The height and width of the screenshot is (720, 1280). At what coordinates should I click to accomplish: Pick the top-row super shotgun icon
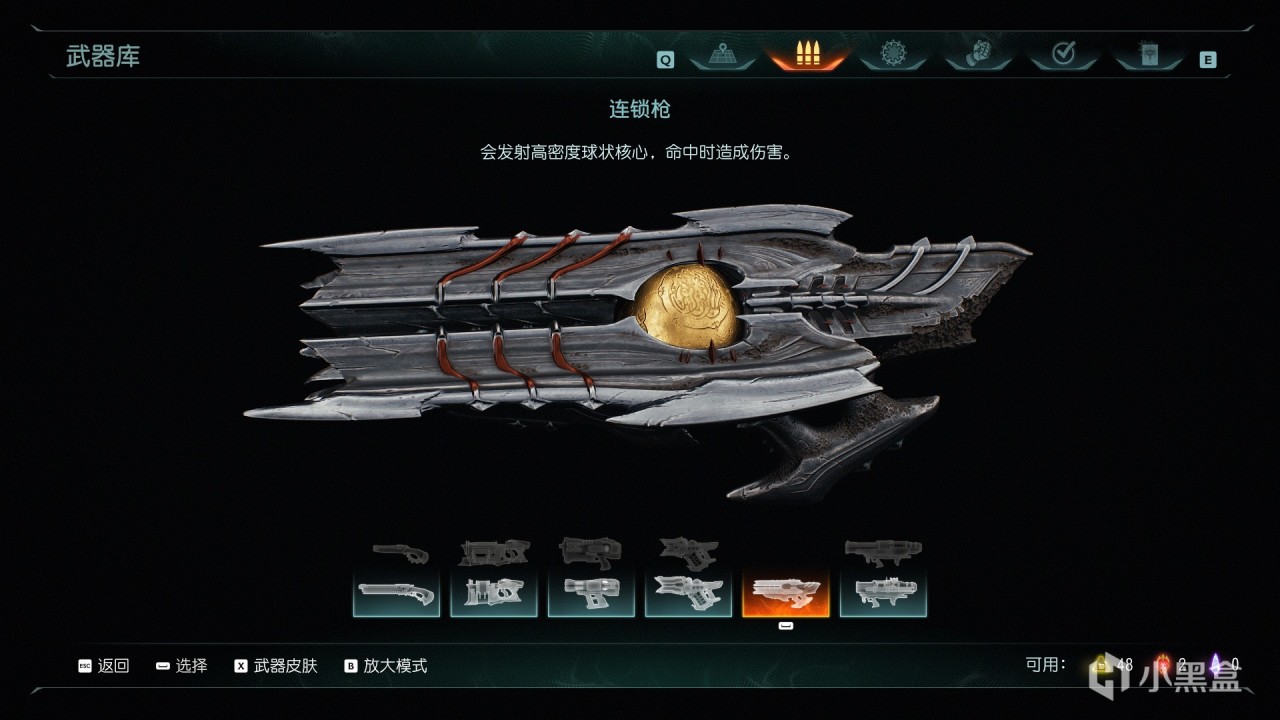tap(400, 552)
